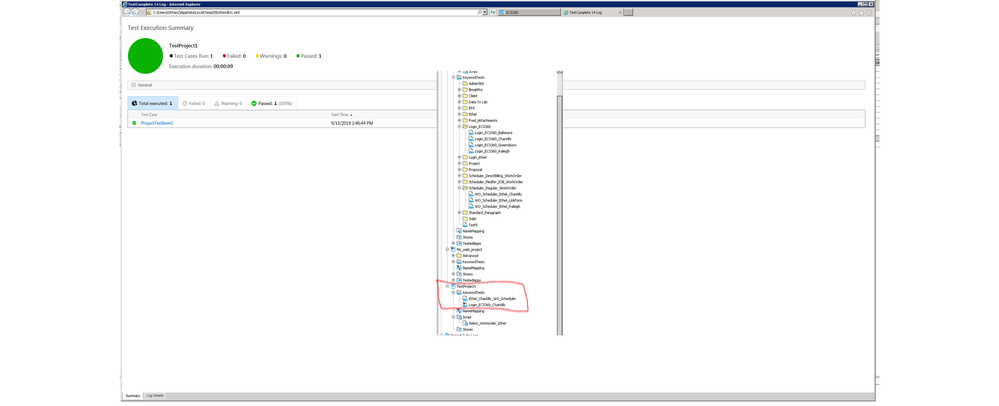
Task: Expand the Client folder node
Action: click(x=459, y=96)
